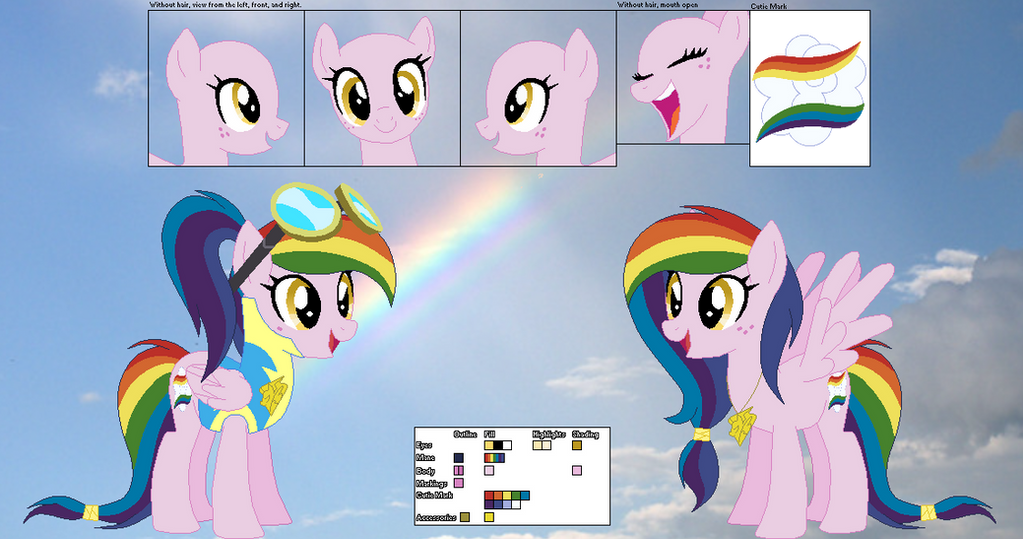Click the left-view hairless head panel
Image resolution: width=1023 pixels, height=539 pixels.
(x=226, y=88)
